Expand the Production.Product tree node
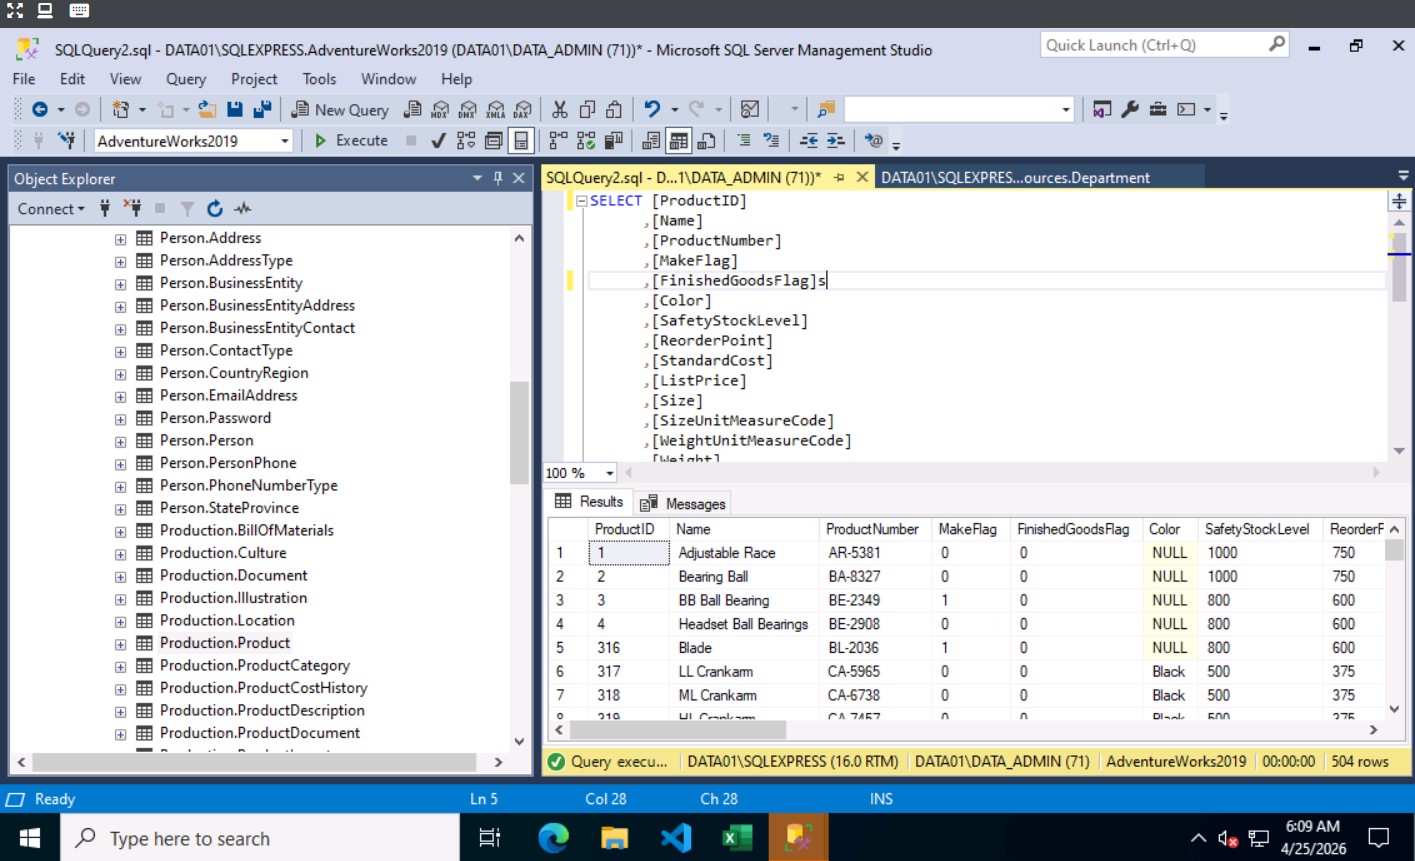 pos(119,643)
